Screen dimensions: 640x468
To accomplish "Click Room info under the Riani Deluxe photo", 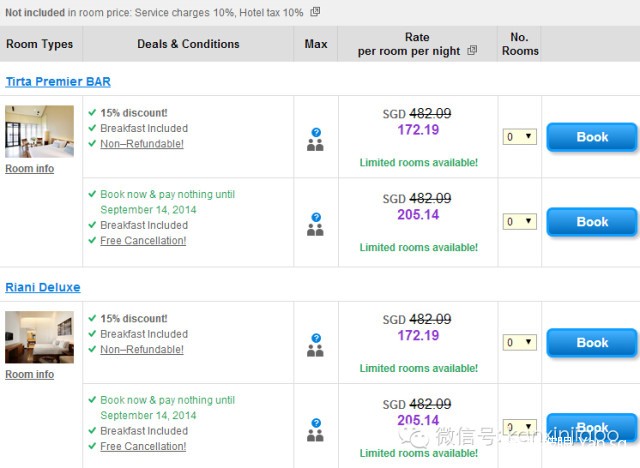I will 30,374.
